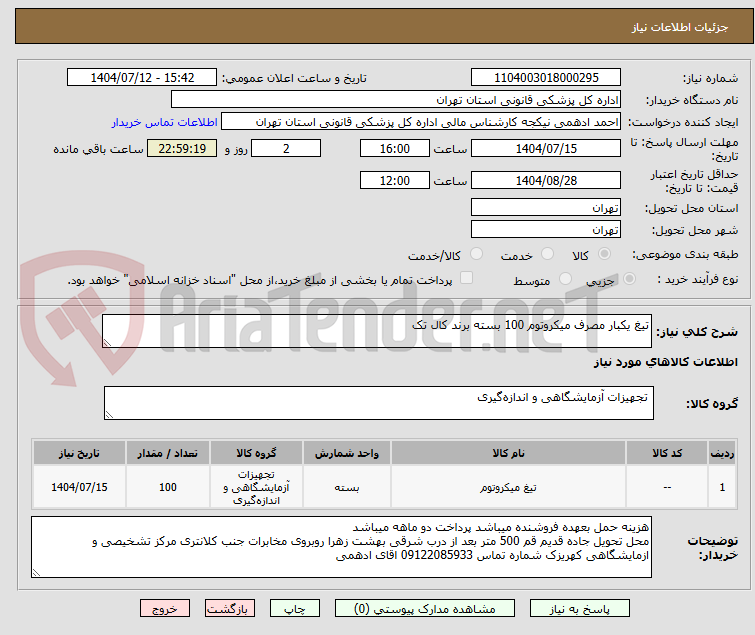755x635 pixels.
Task: Click the خروج exit button
Action: coord(165,609)
